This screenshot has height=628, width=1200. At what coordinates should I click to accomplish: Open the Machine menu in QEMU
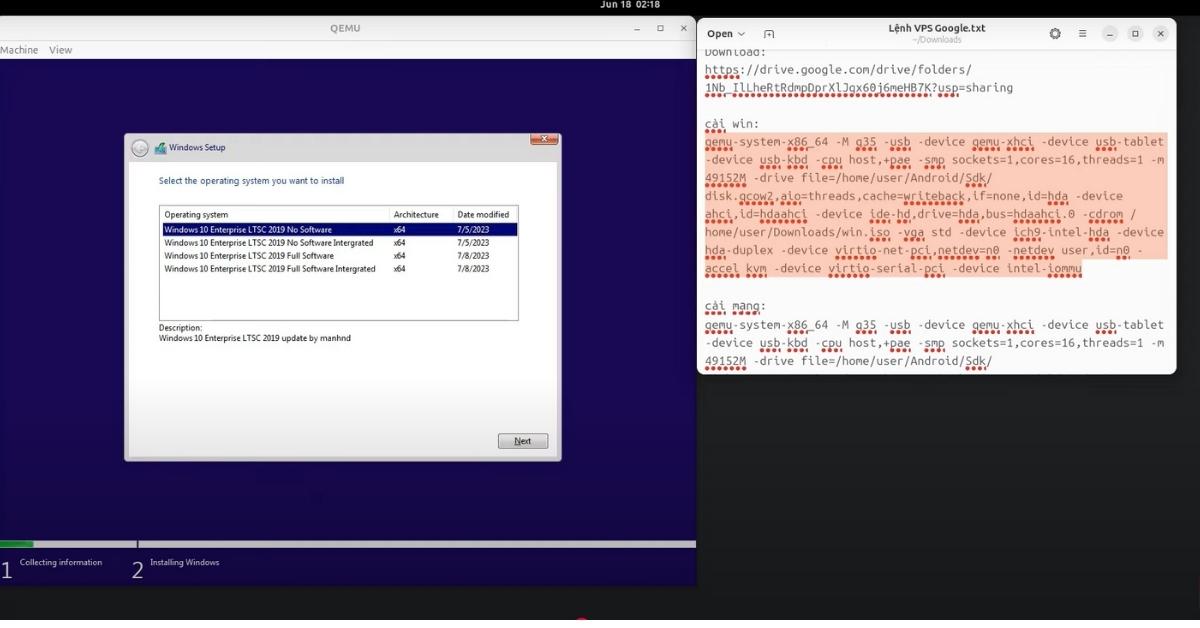pyautogui.click(x=19, y=50)
